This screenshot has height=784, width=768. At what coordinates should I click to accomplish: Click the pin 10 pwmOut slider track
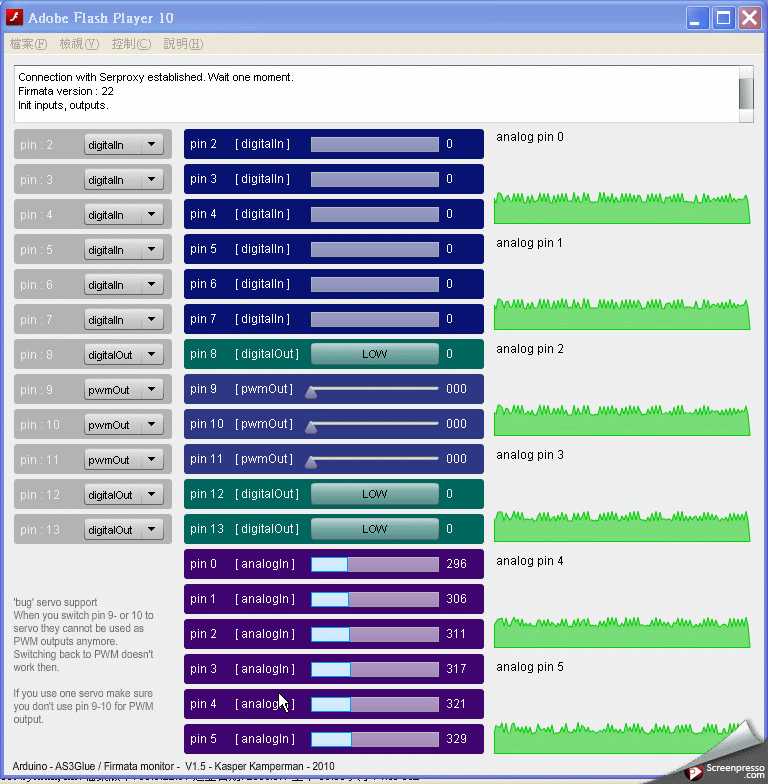pos(374,423)
